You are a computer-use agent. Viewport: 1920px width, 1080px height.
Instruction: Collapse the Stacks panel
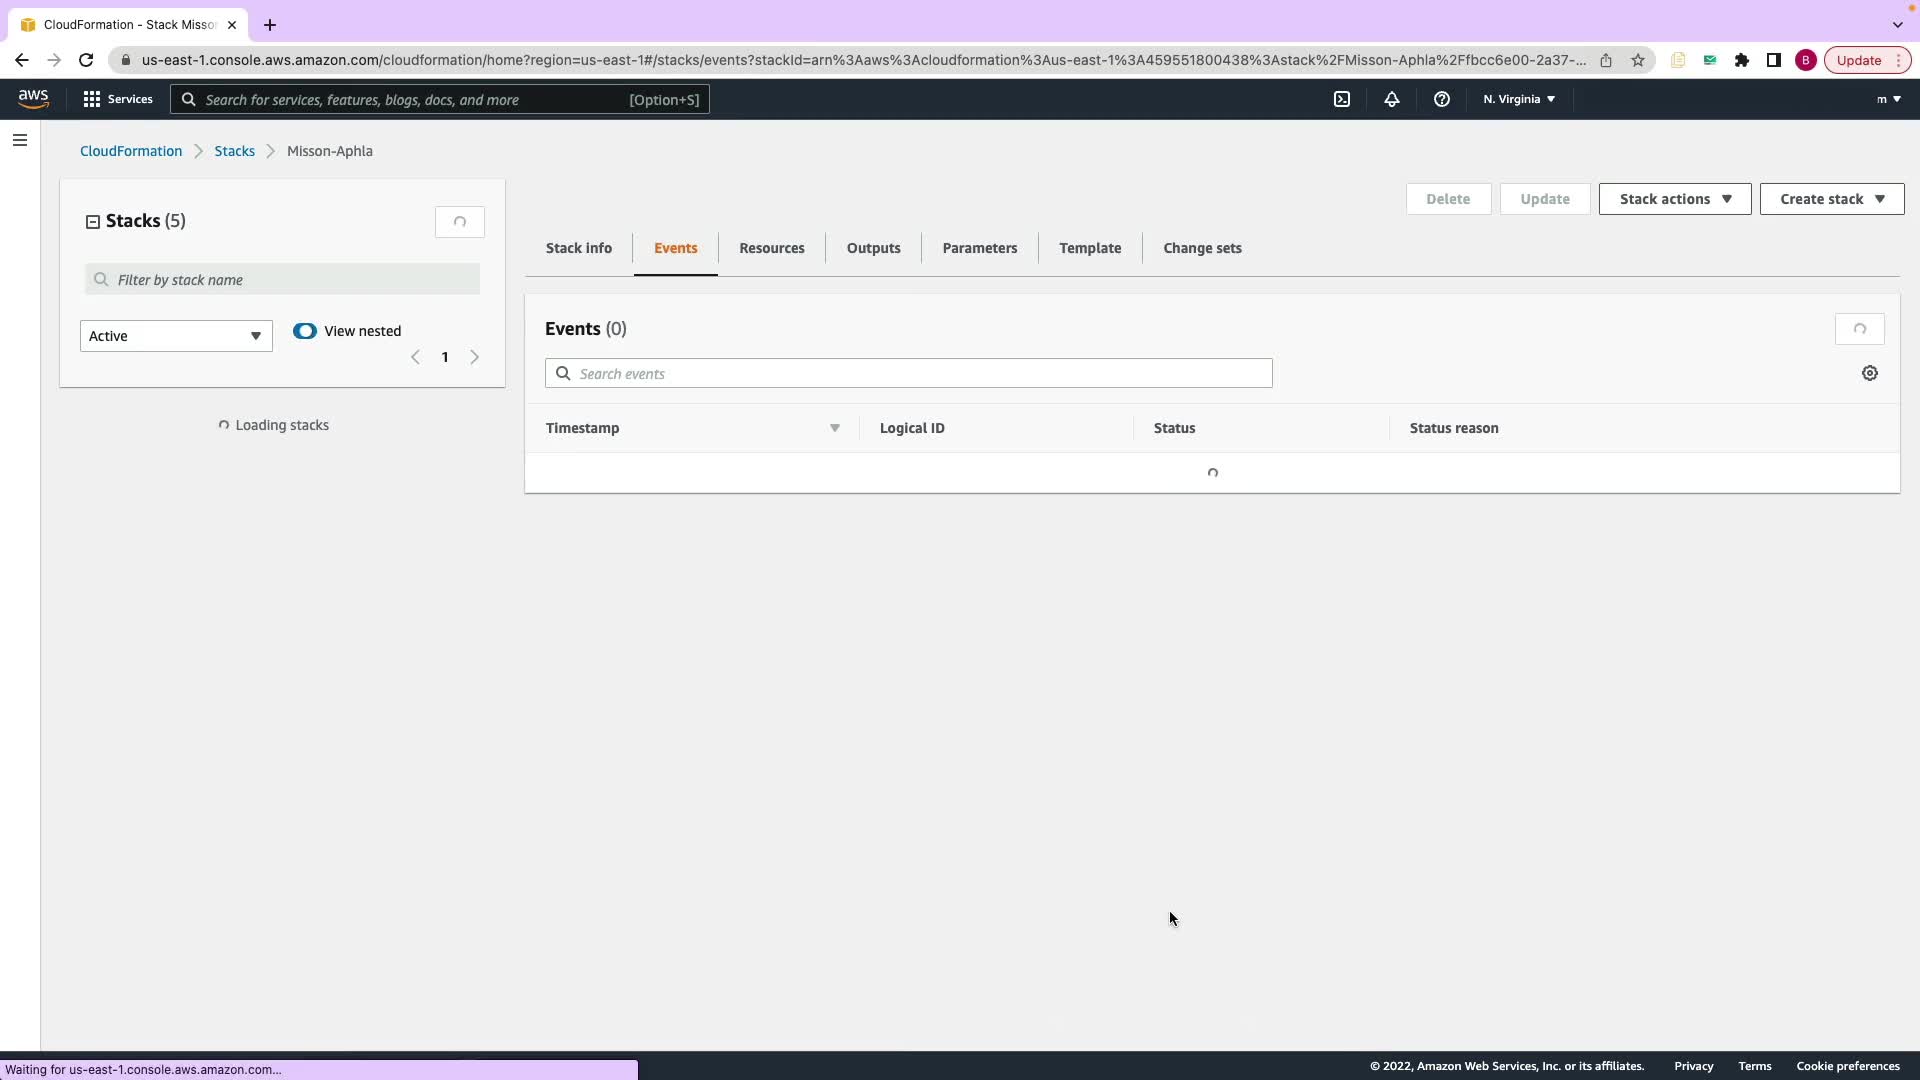pyautogui.click(x=93, y=222)
